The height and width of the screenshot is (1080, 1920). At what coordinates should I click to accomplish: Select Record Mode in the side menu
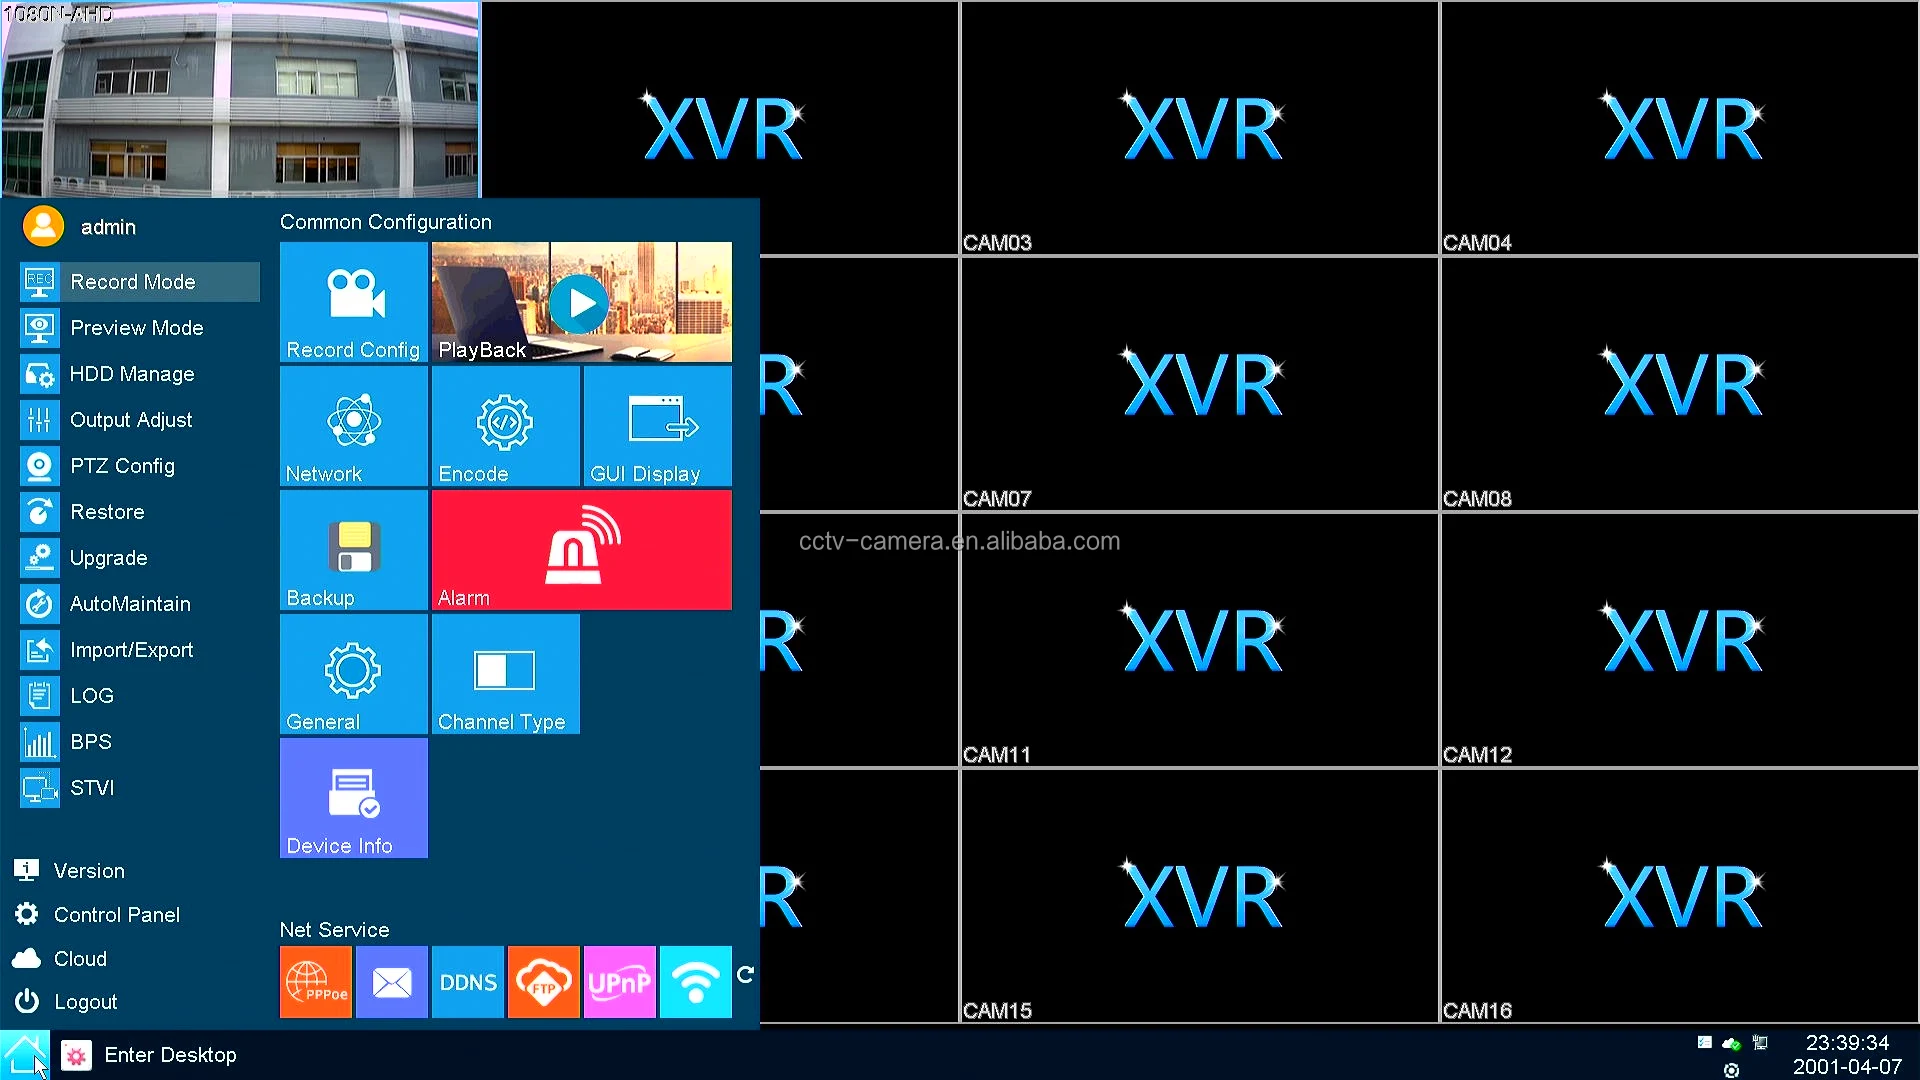[133, 282]
